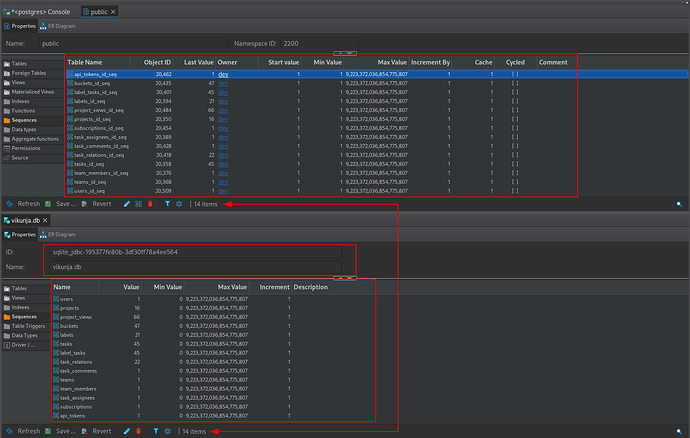Click the search magnifier in vikunja.db bottom toolbar
The width and height of the screenshot is (690, 438).
679,431
